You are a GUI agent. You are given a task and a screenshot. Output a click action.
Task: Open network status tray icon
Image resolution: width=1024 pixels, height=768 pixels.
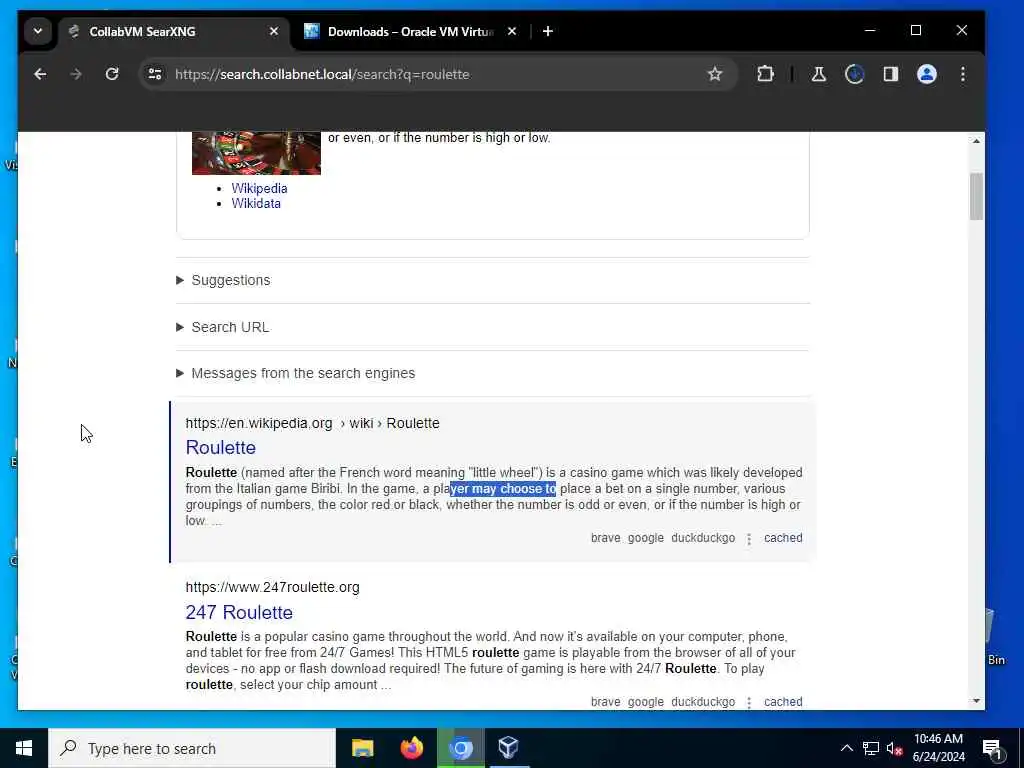[x=871, y=748]
